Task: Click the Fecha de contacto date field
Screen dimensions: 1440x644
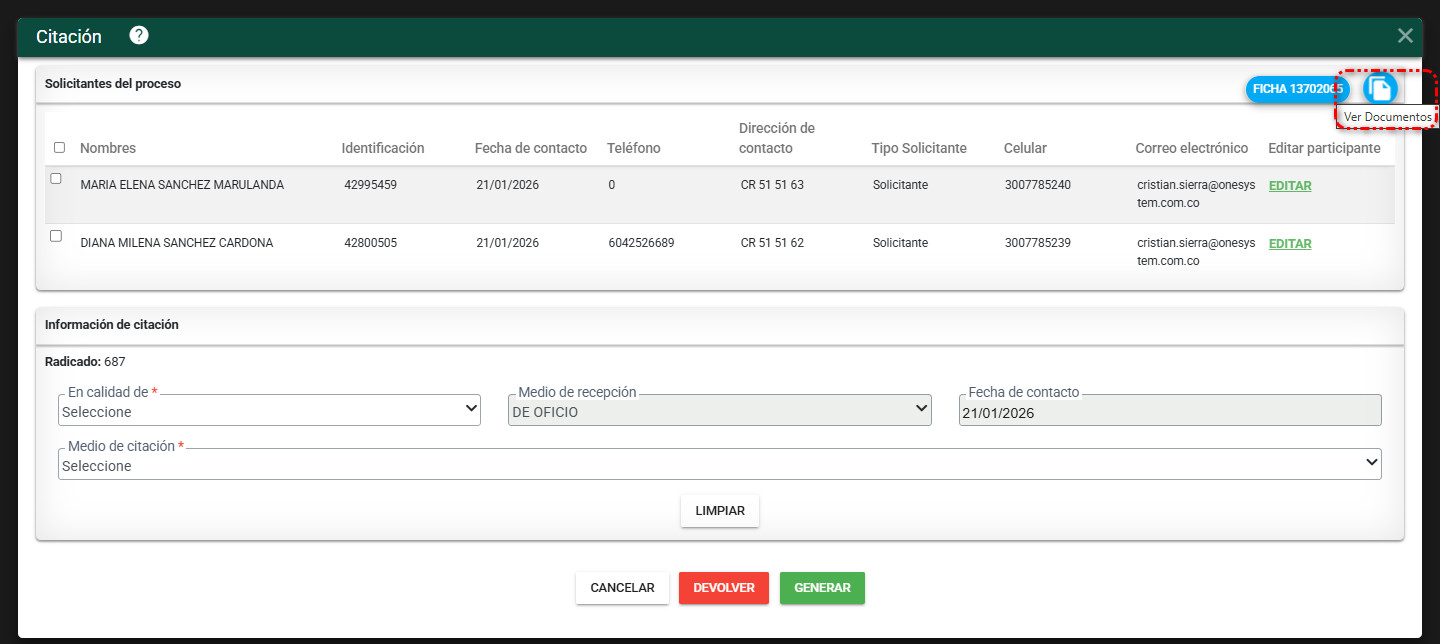Action: point(1170,411)
